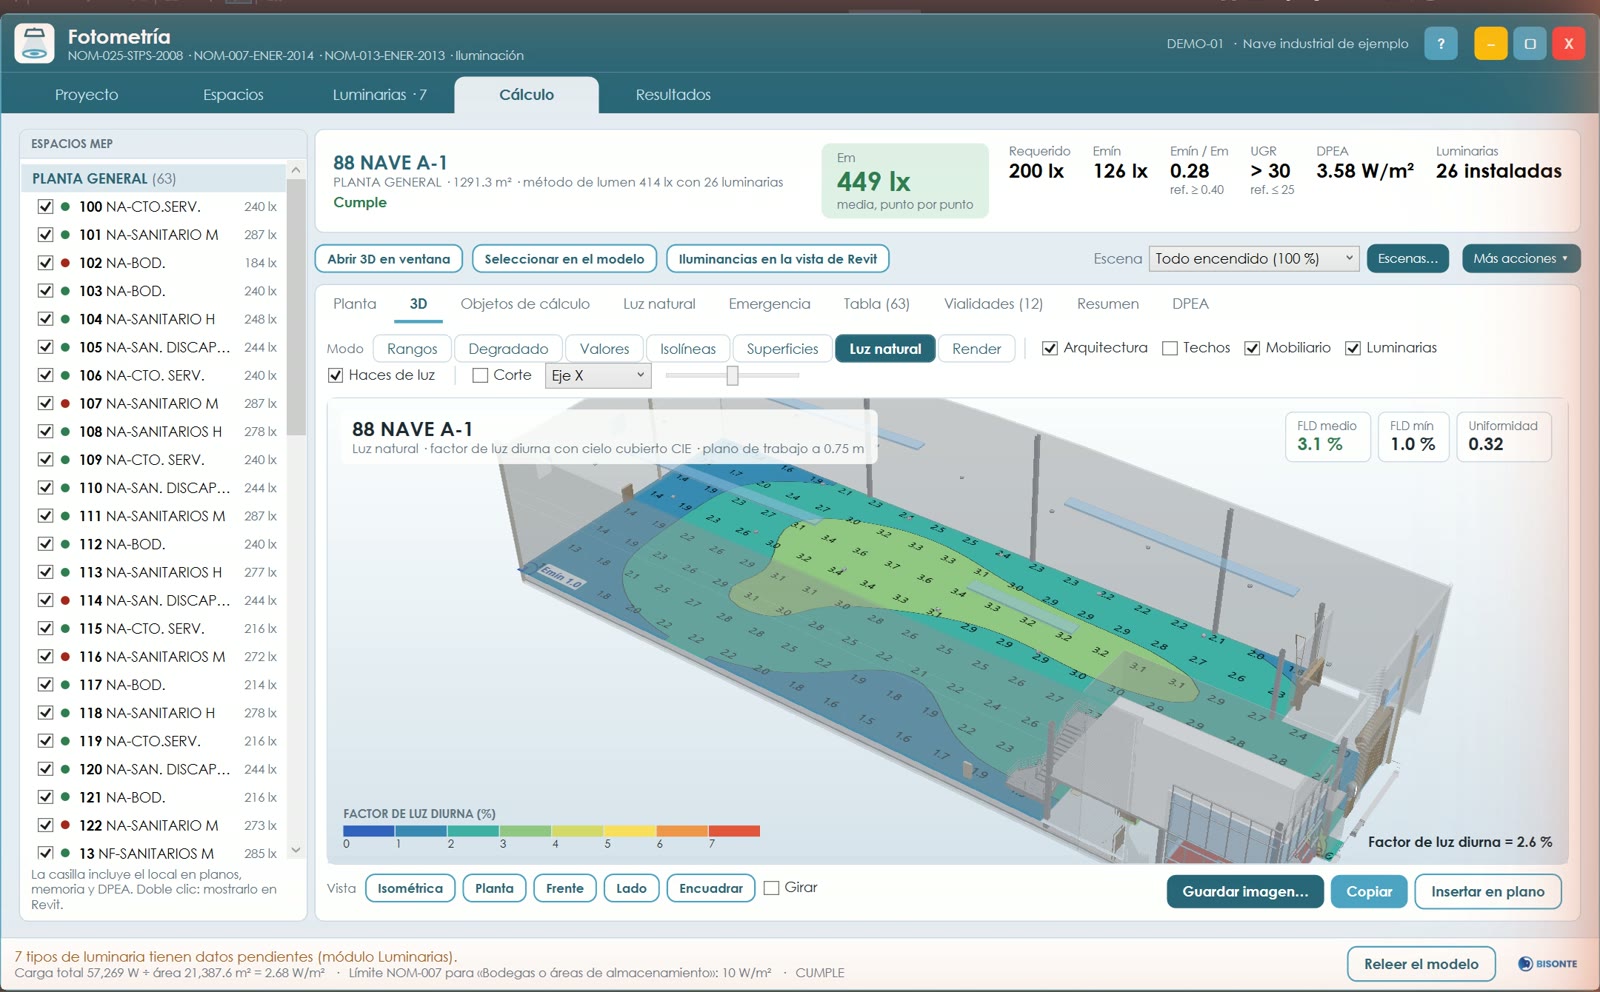The image size is (1600, 992).
Task: Switch to the Tabla (63) subtab
Action: click(876, 304)
